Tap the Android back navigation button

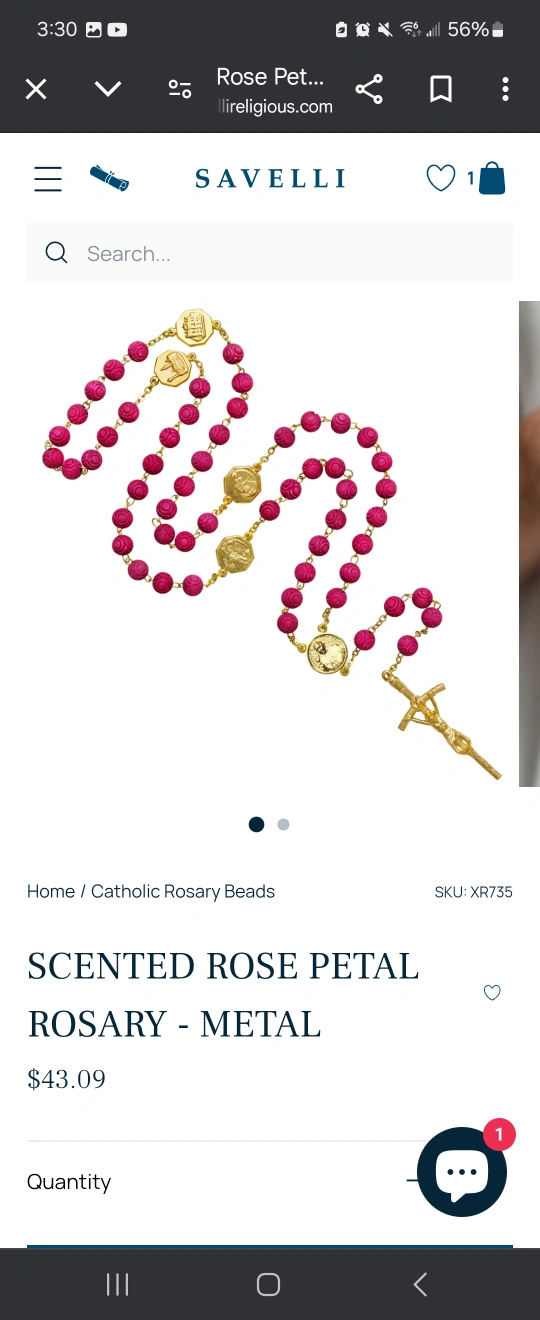pyautogui.click(x=420, y=1284)
